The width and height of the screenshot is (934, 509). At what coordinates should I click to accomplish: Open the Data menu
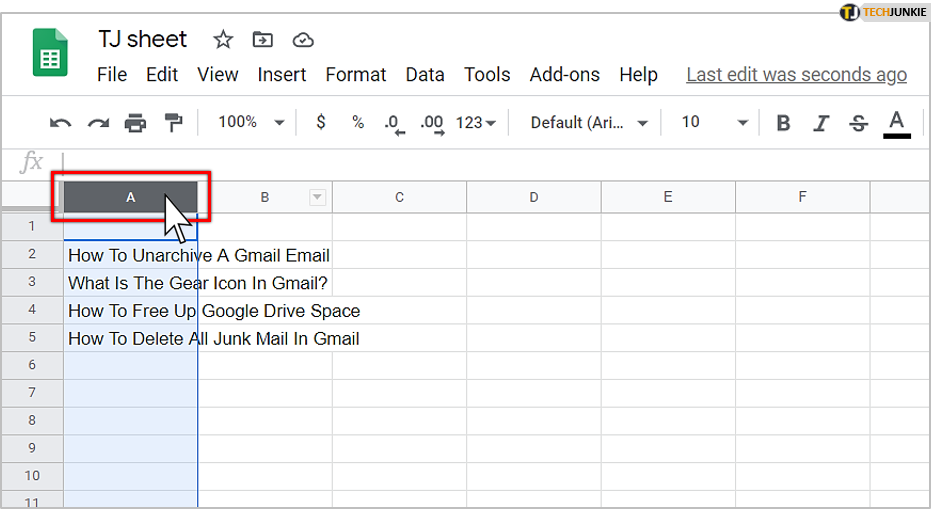(425, 74)
